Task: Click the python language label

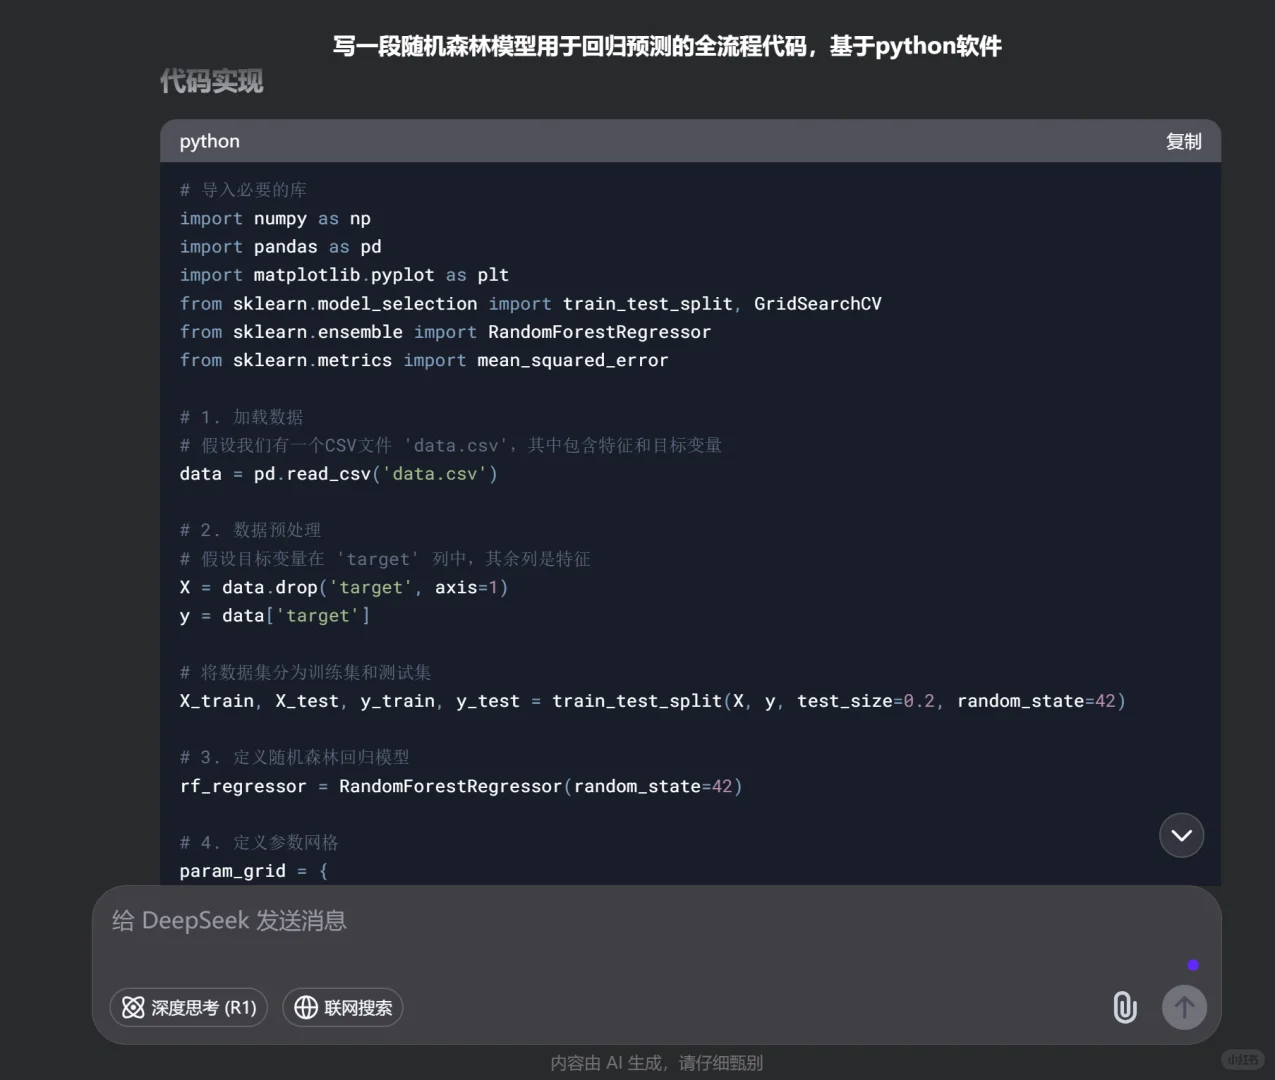Action: pyautogui.click(x=210, y=141)
